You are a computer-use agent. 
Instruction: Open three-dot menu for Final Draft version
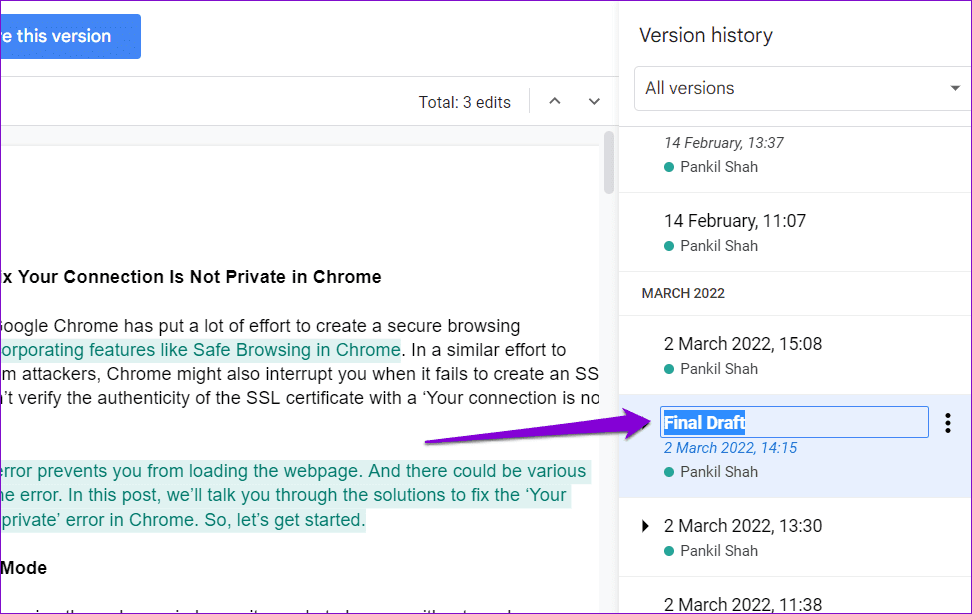point(947,423)
